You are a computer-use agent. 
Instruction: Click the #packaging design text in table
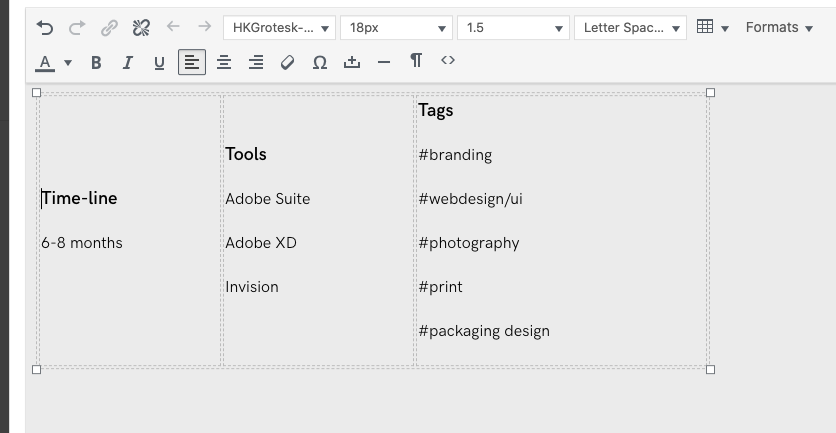484,331
